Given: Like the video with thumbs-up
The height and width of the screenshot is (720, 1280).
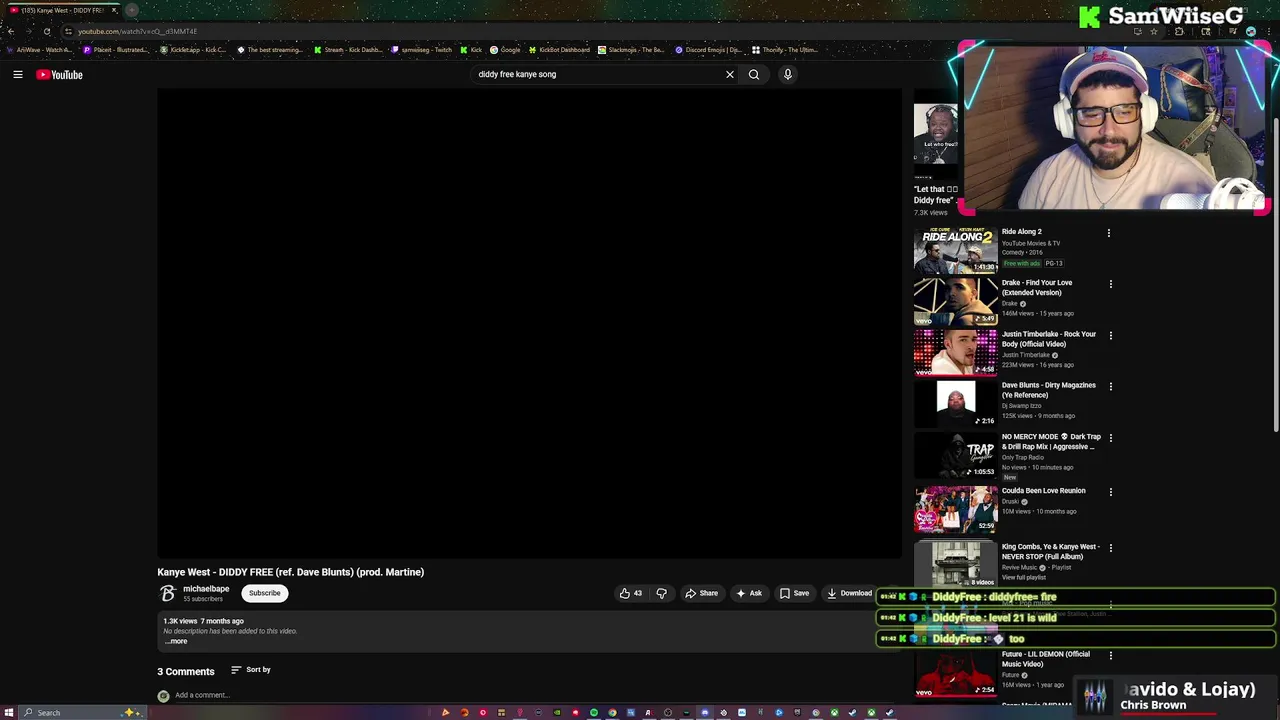Looking at the screenshot, I should [630, 593].
